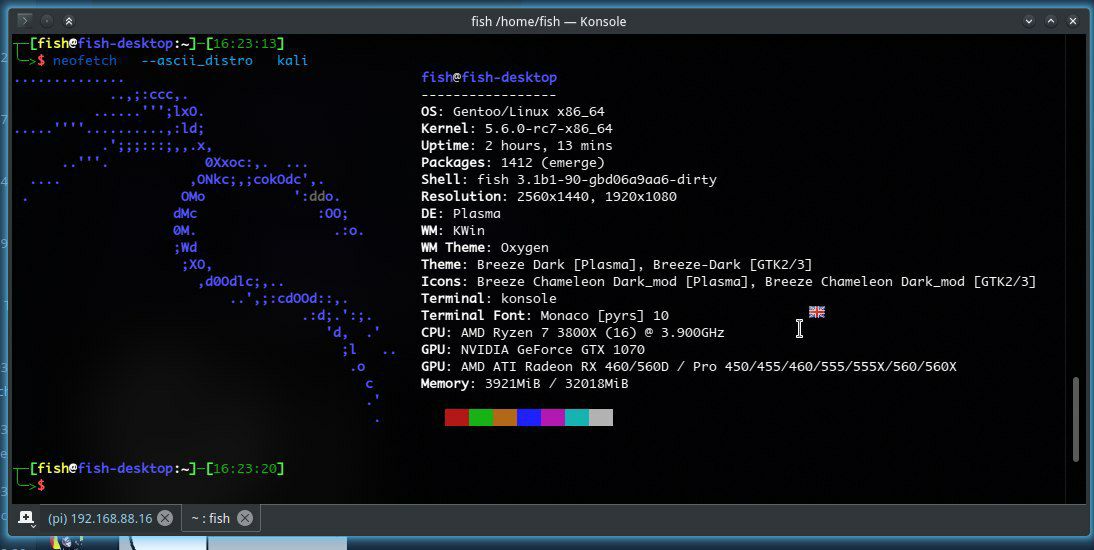Select the ~ : fish tab
1094x550 pixels.
tap(211, 519)
